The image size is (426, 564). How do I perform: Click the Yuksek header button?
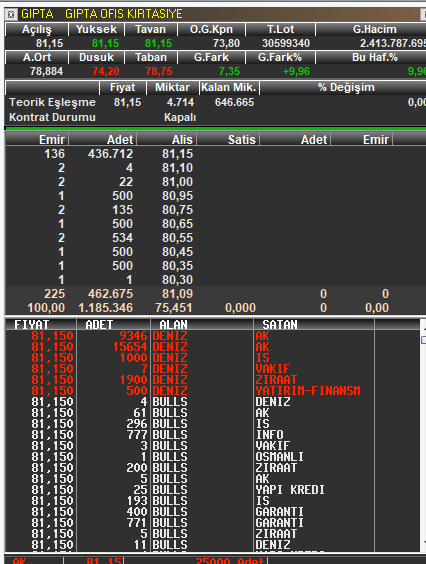pos(96,29)
